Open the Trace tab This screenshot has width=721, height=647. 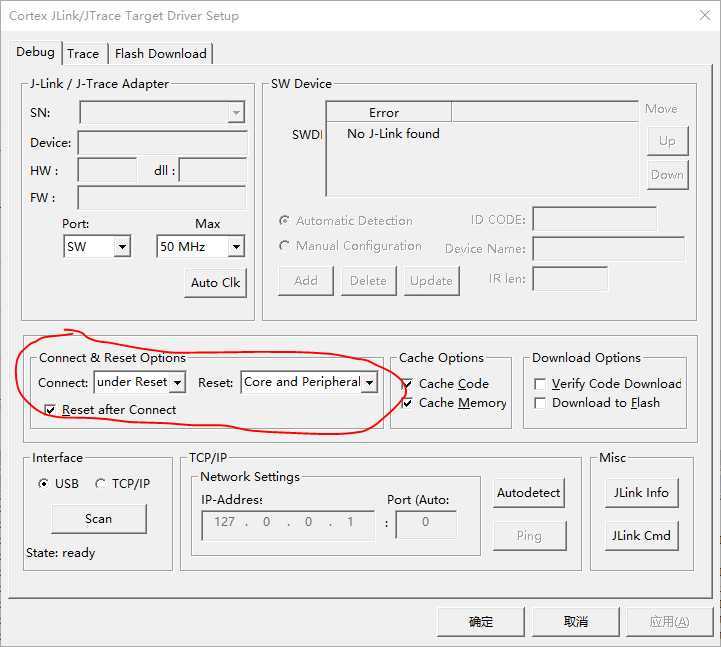[x=83, y=54]
